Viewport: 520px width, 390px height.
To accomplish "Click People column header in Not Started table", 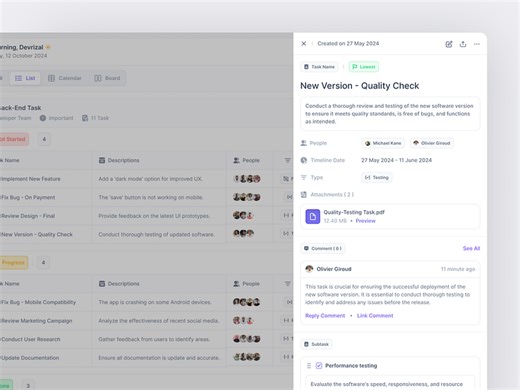I will coord(246,160).
